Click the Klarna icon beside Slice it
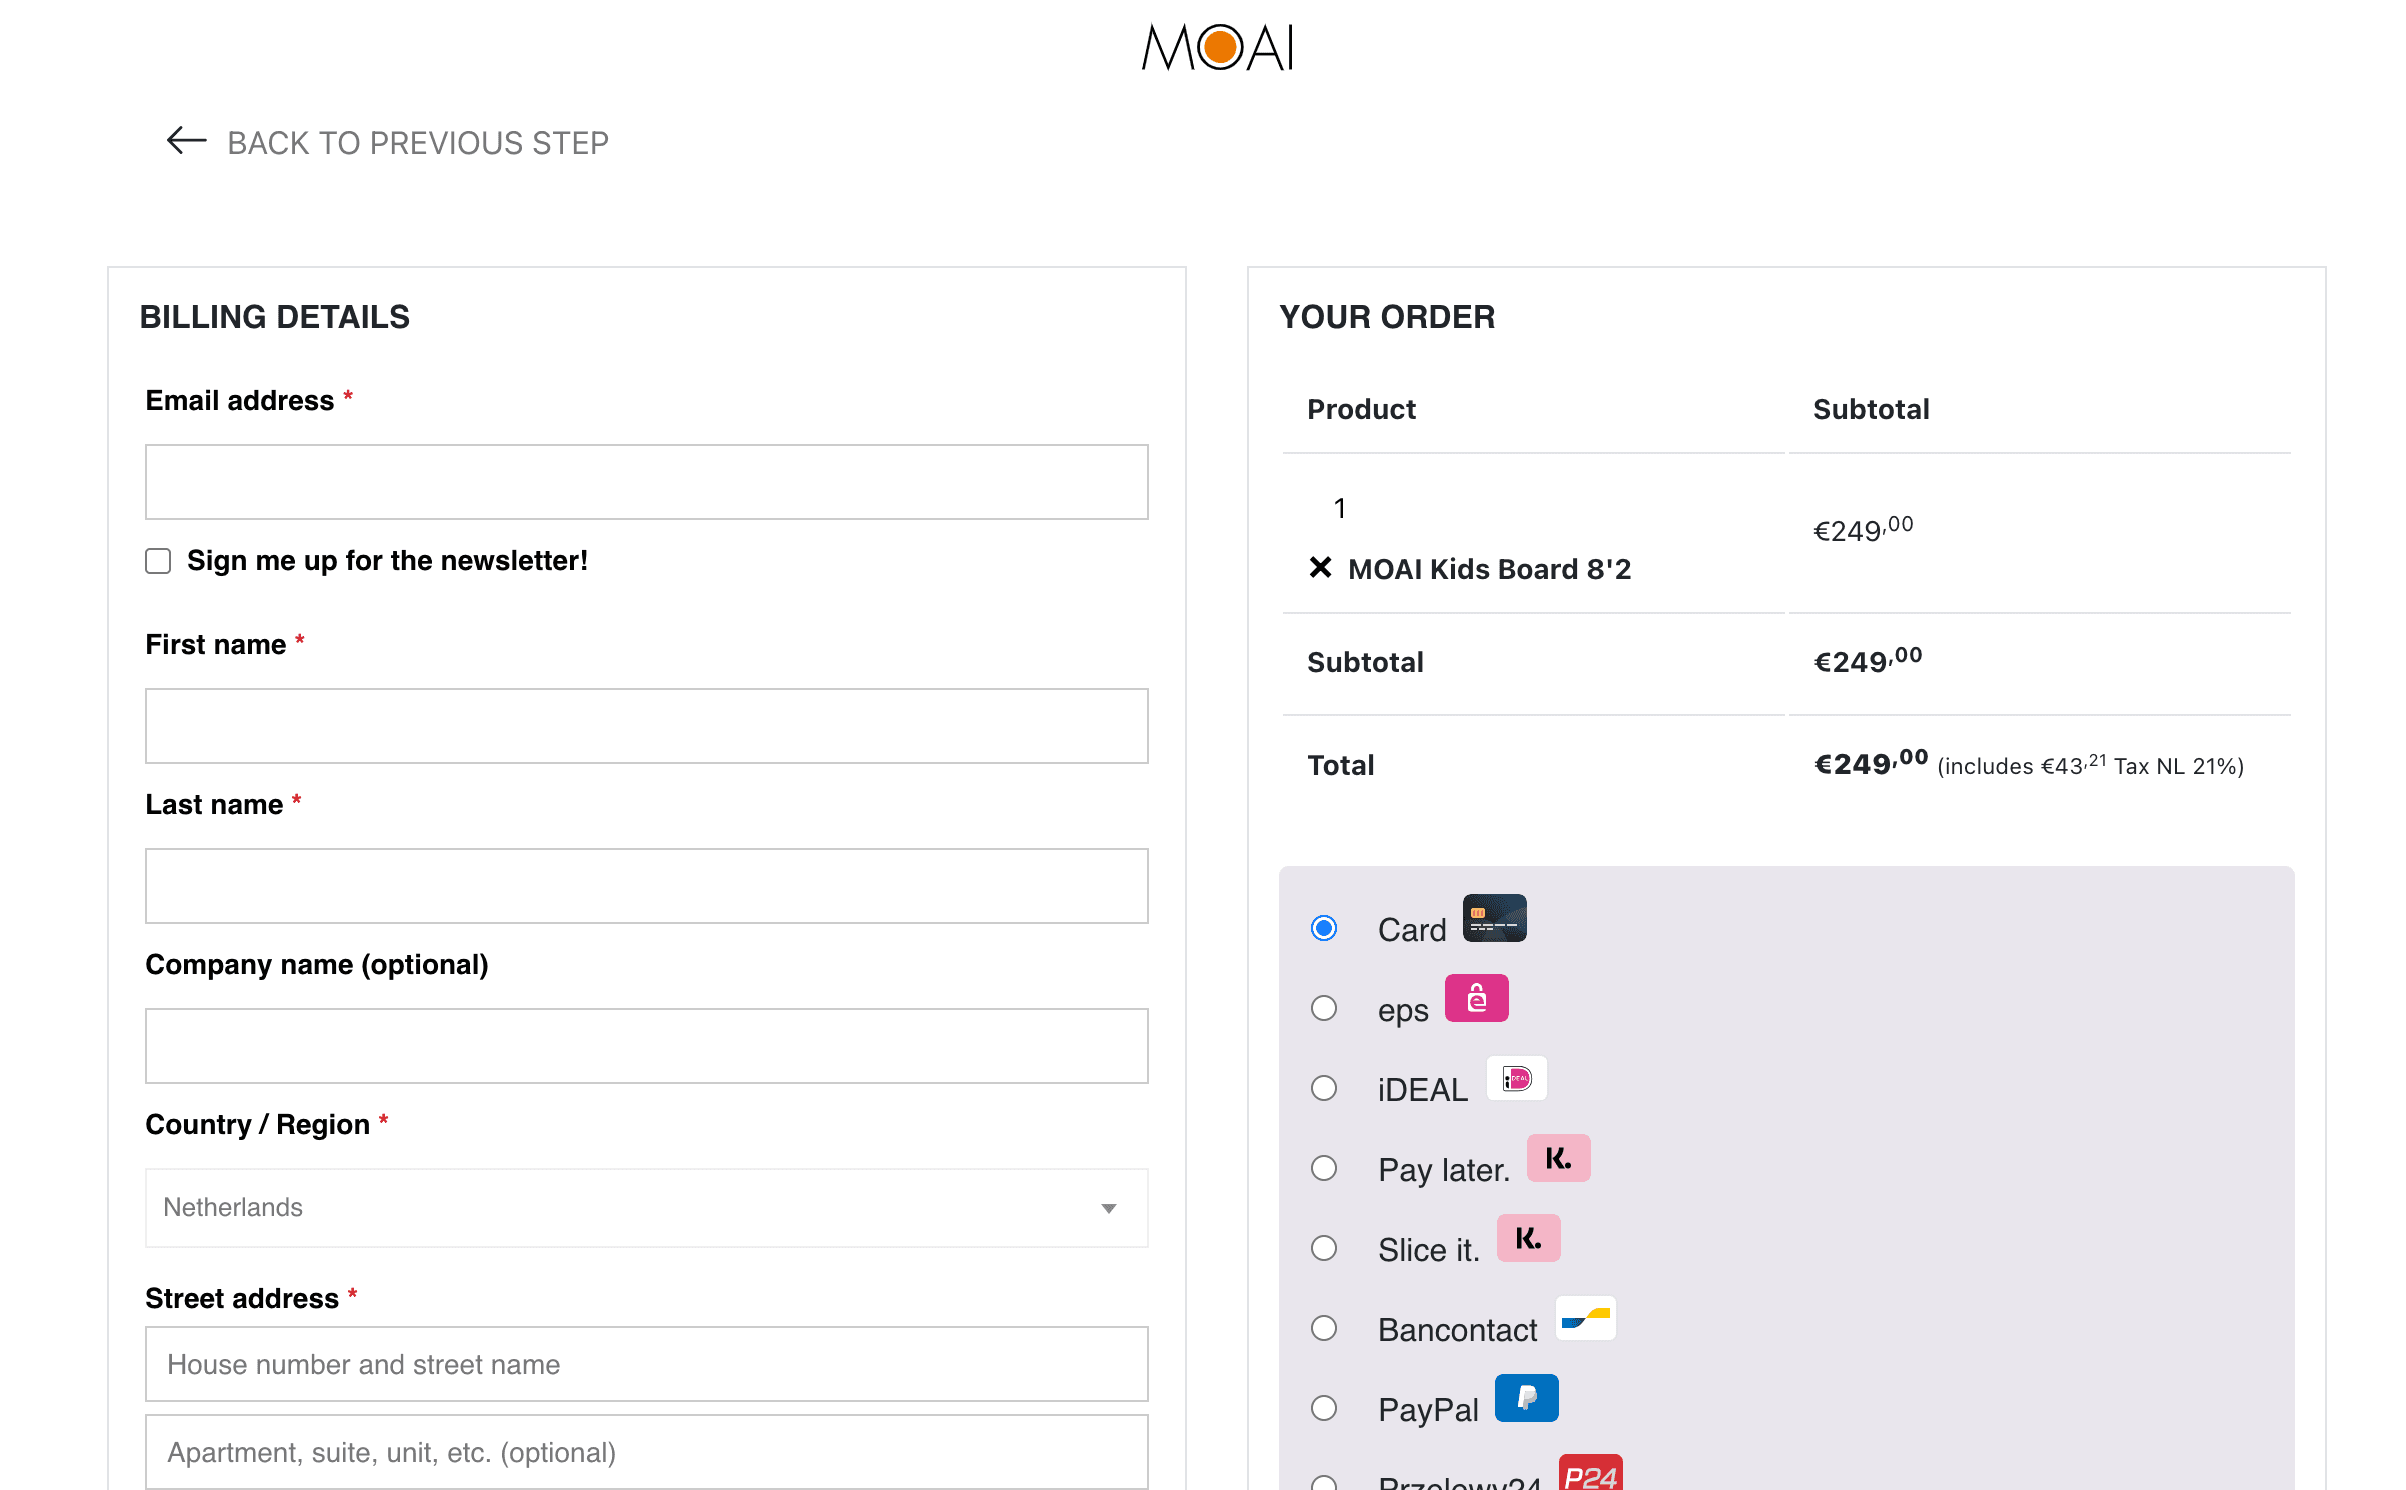 [1528, 1238]
